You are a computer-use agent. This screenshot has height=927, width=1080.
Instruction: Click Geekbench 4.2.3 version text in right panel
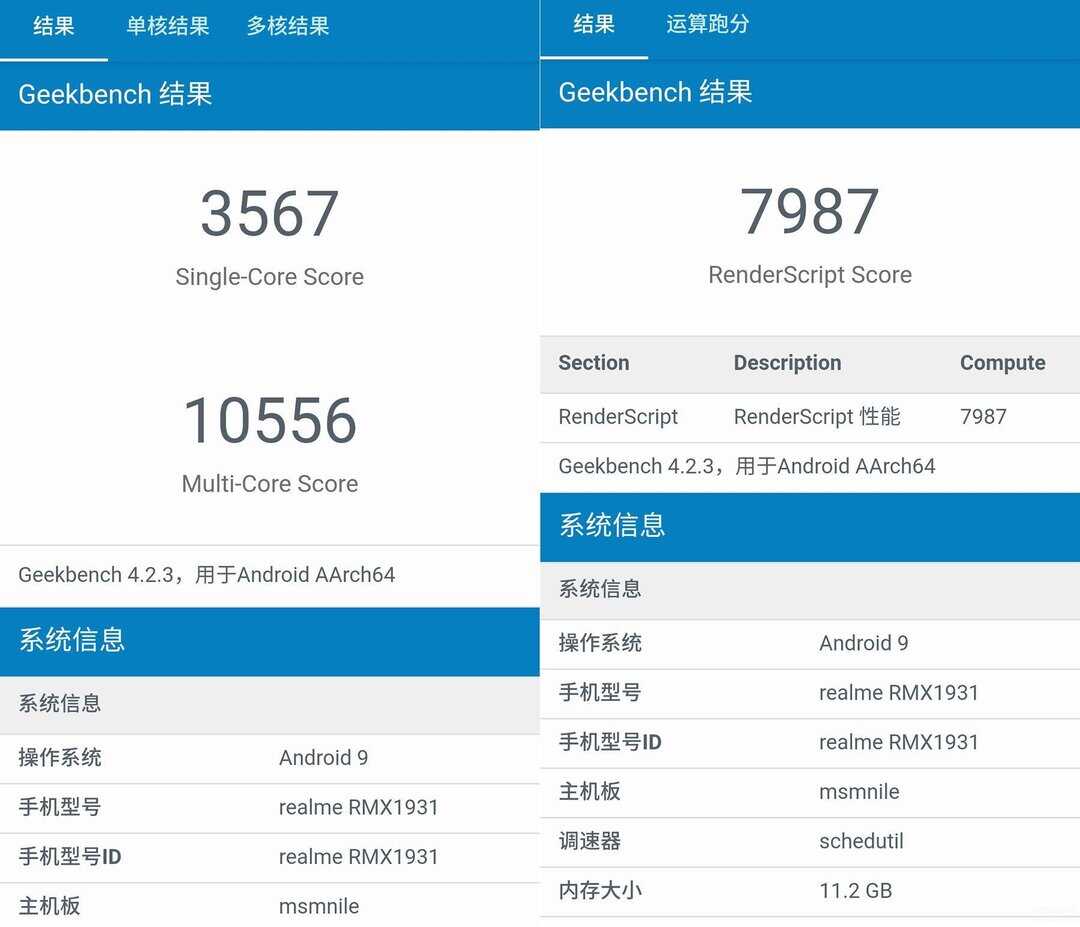[x=747, y=466]
